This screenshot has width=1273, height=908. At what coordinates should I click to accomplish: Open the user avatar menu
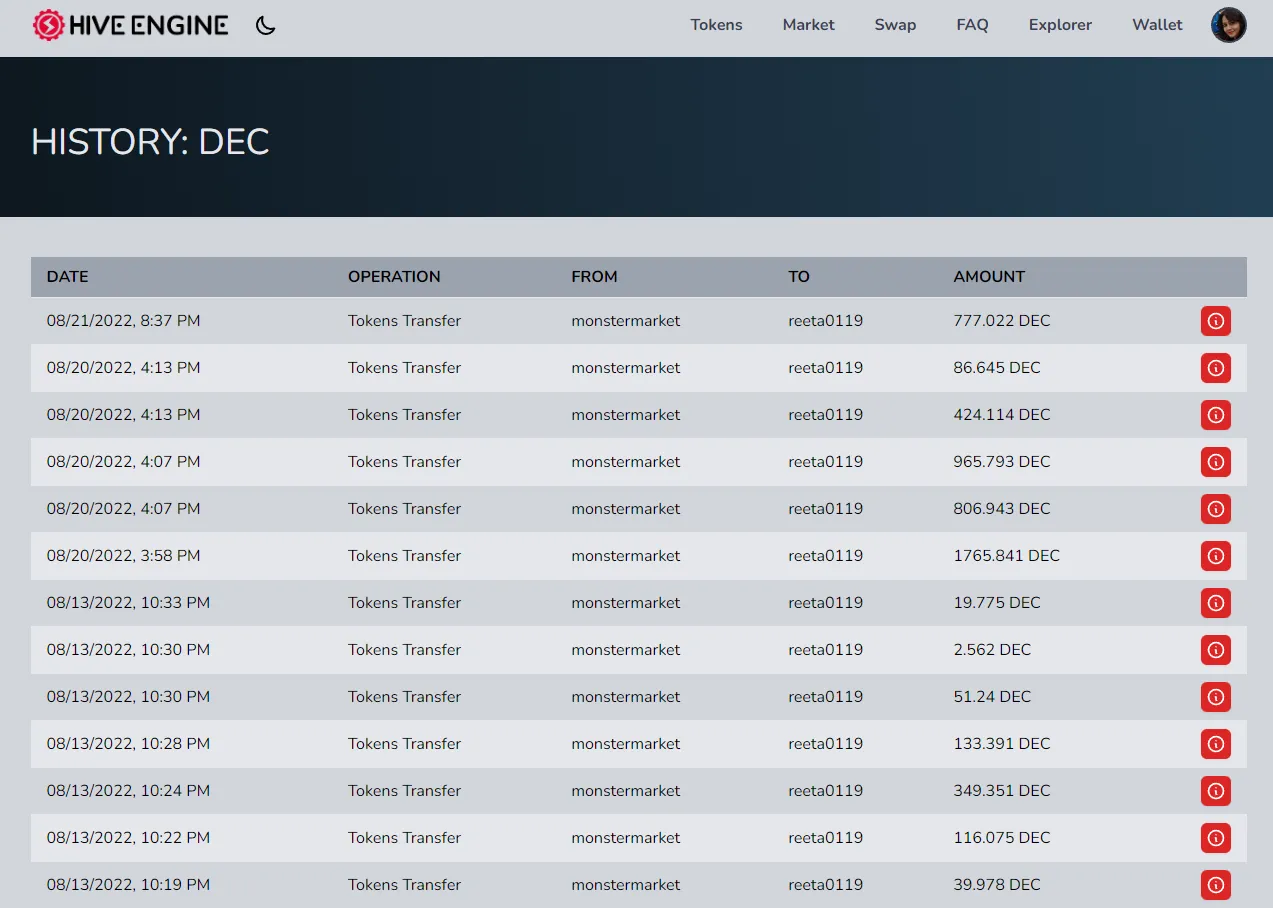(1228, 25)
